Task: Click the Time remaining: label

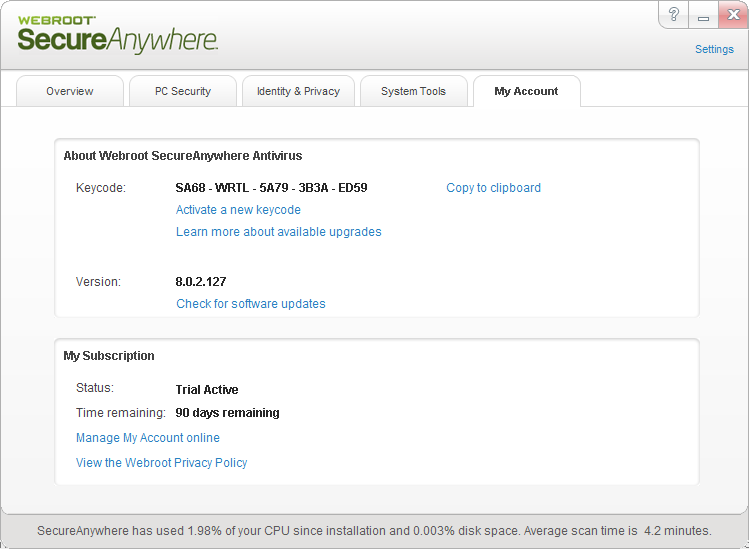Action: coord(121,413)
